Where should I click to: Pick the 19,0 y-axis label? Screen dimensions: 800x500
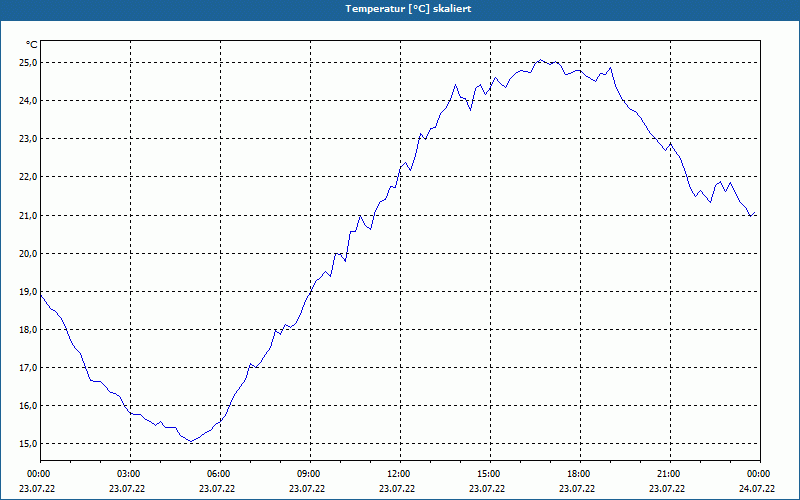28,291
